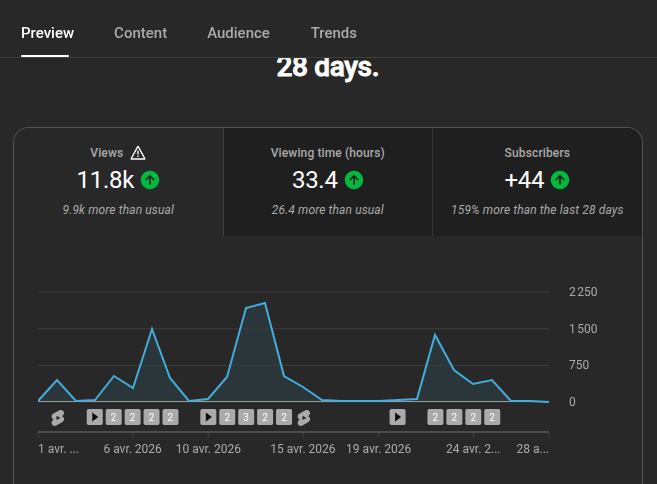Open the Shorts marker above 1 avr.

(57, 417)
